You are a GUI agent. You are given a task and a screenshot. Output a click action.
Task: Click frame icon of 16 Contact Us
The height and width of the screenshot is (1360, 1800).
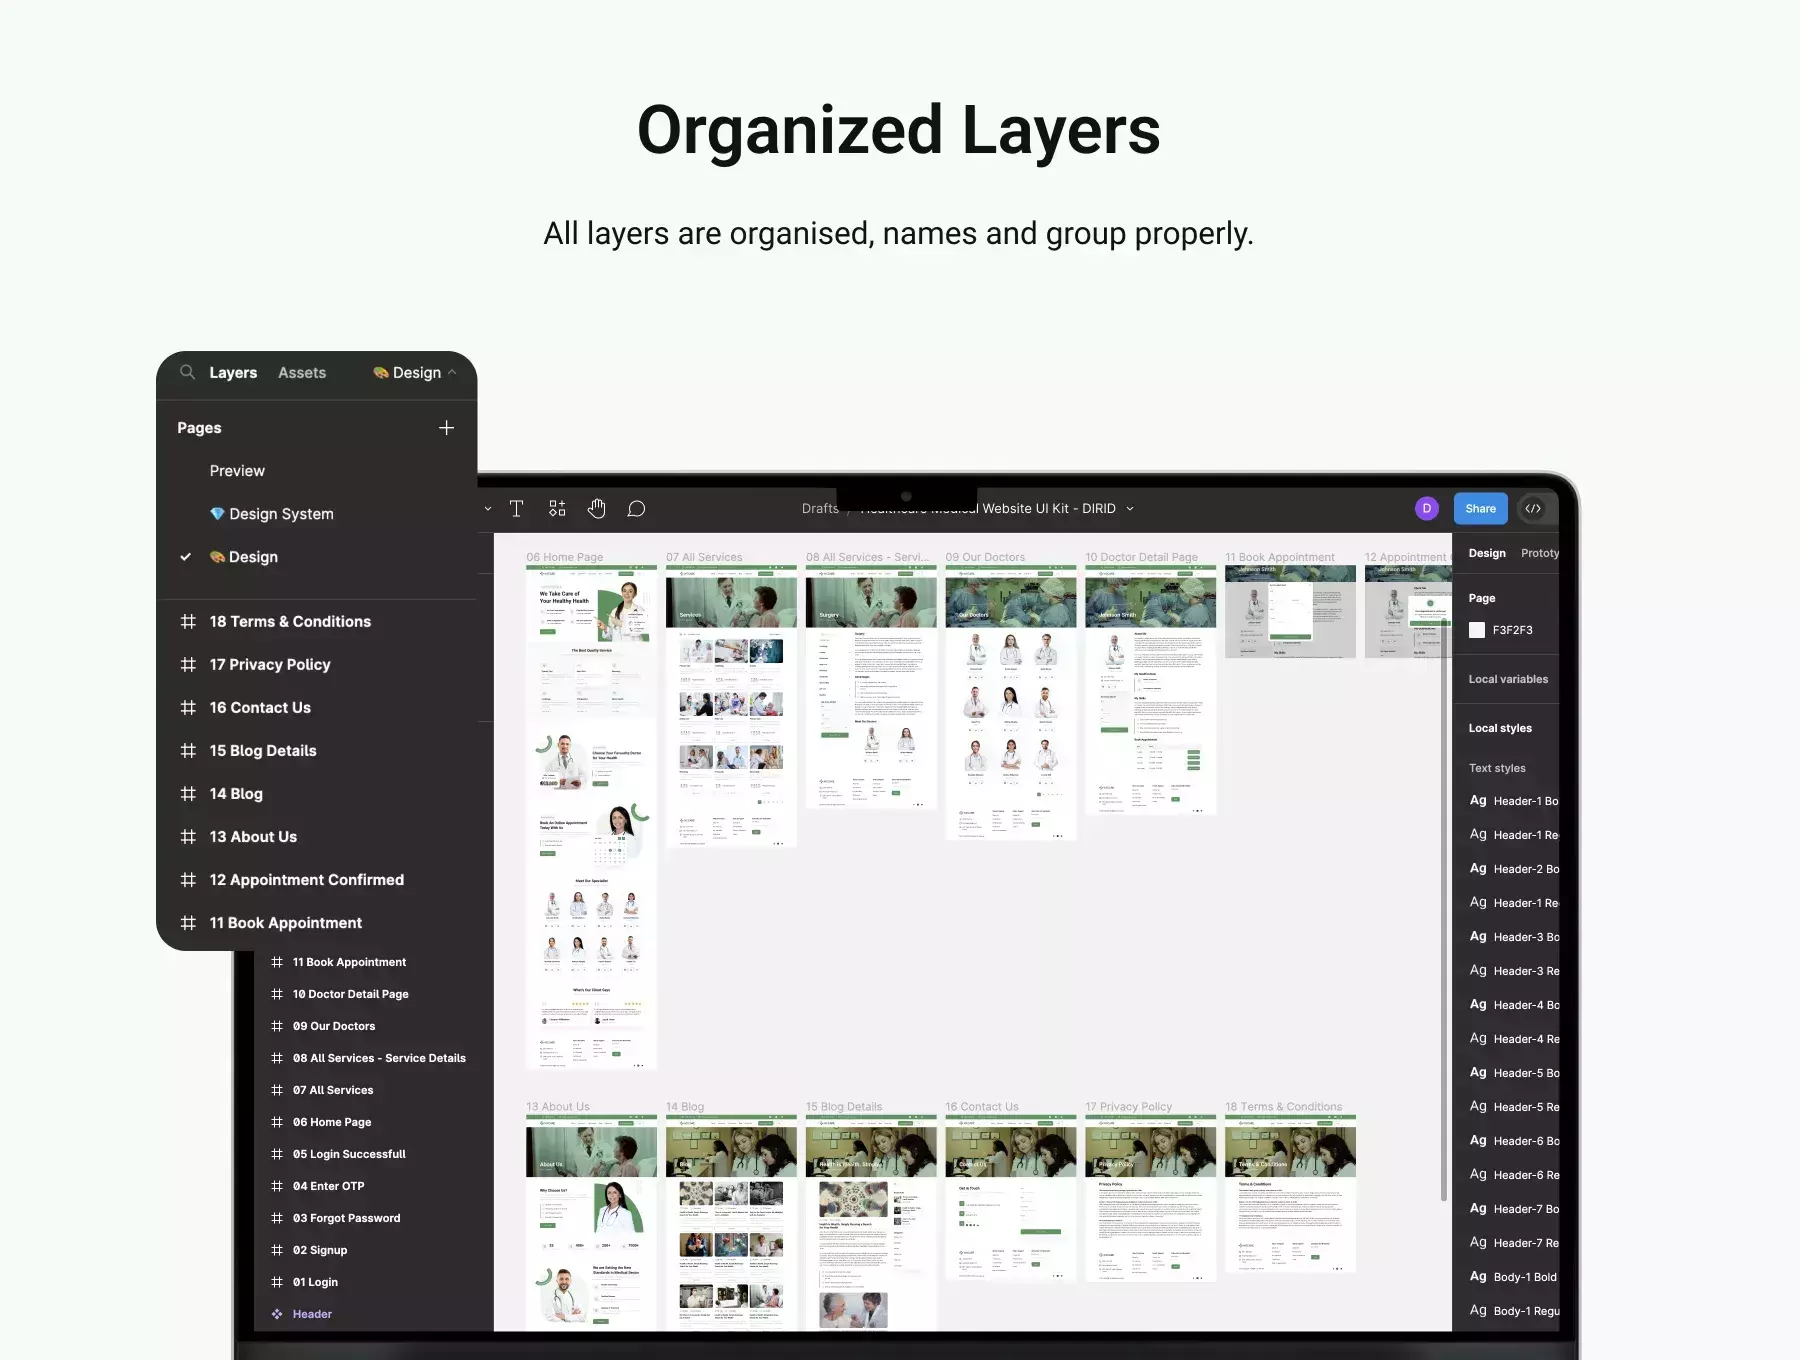188,708
